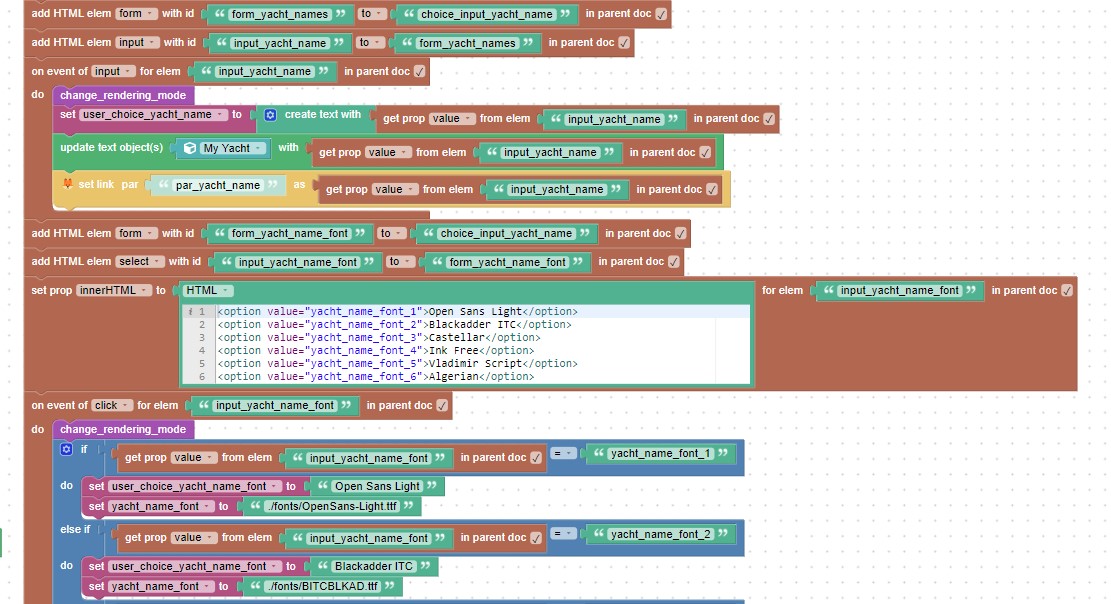Screen dimensions: 1111x604
Task: Select change_rendering_mode block under click event
Action: click(x=123, y=429)
